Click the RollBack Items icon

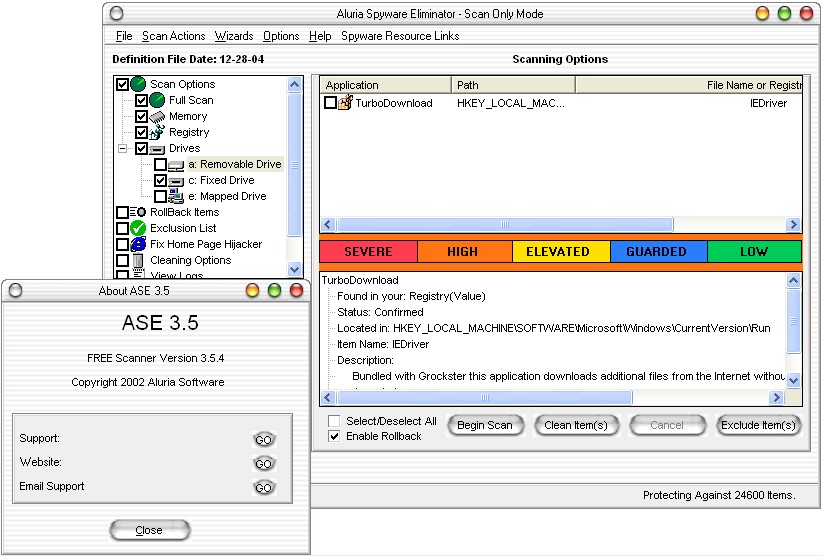138,212
